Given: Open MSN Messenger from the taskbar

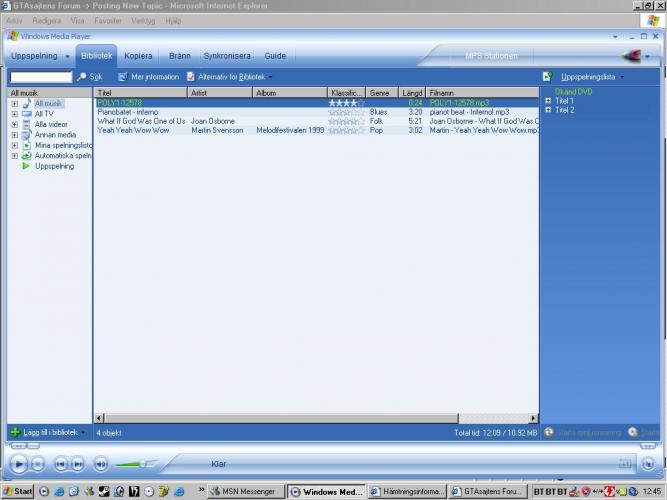Looking at the screenshot, I should (x=245, y=492).
